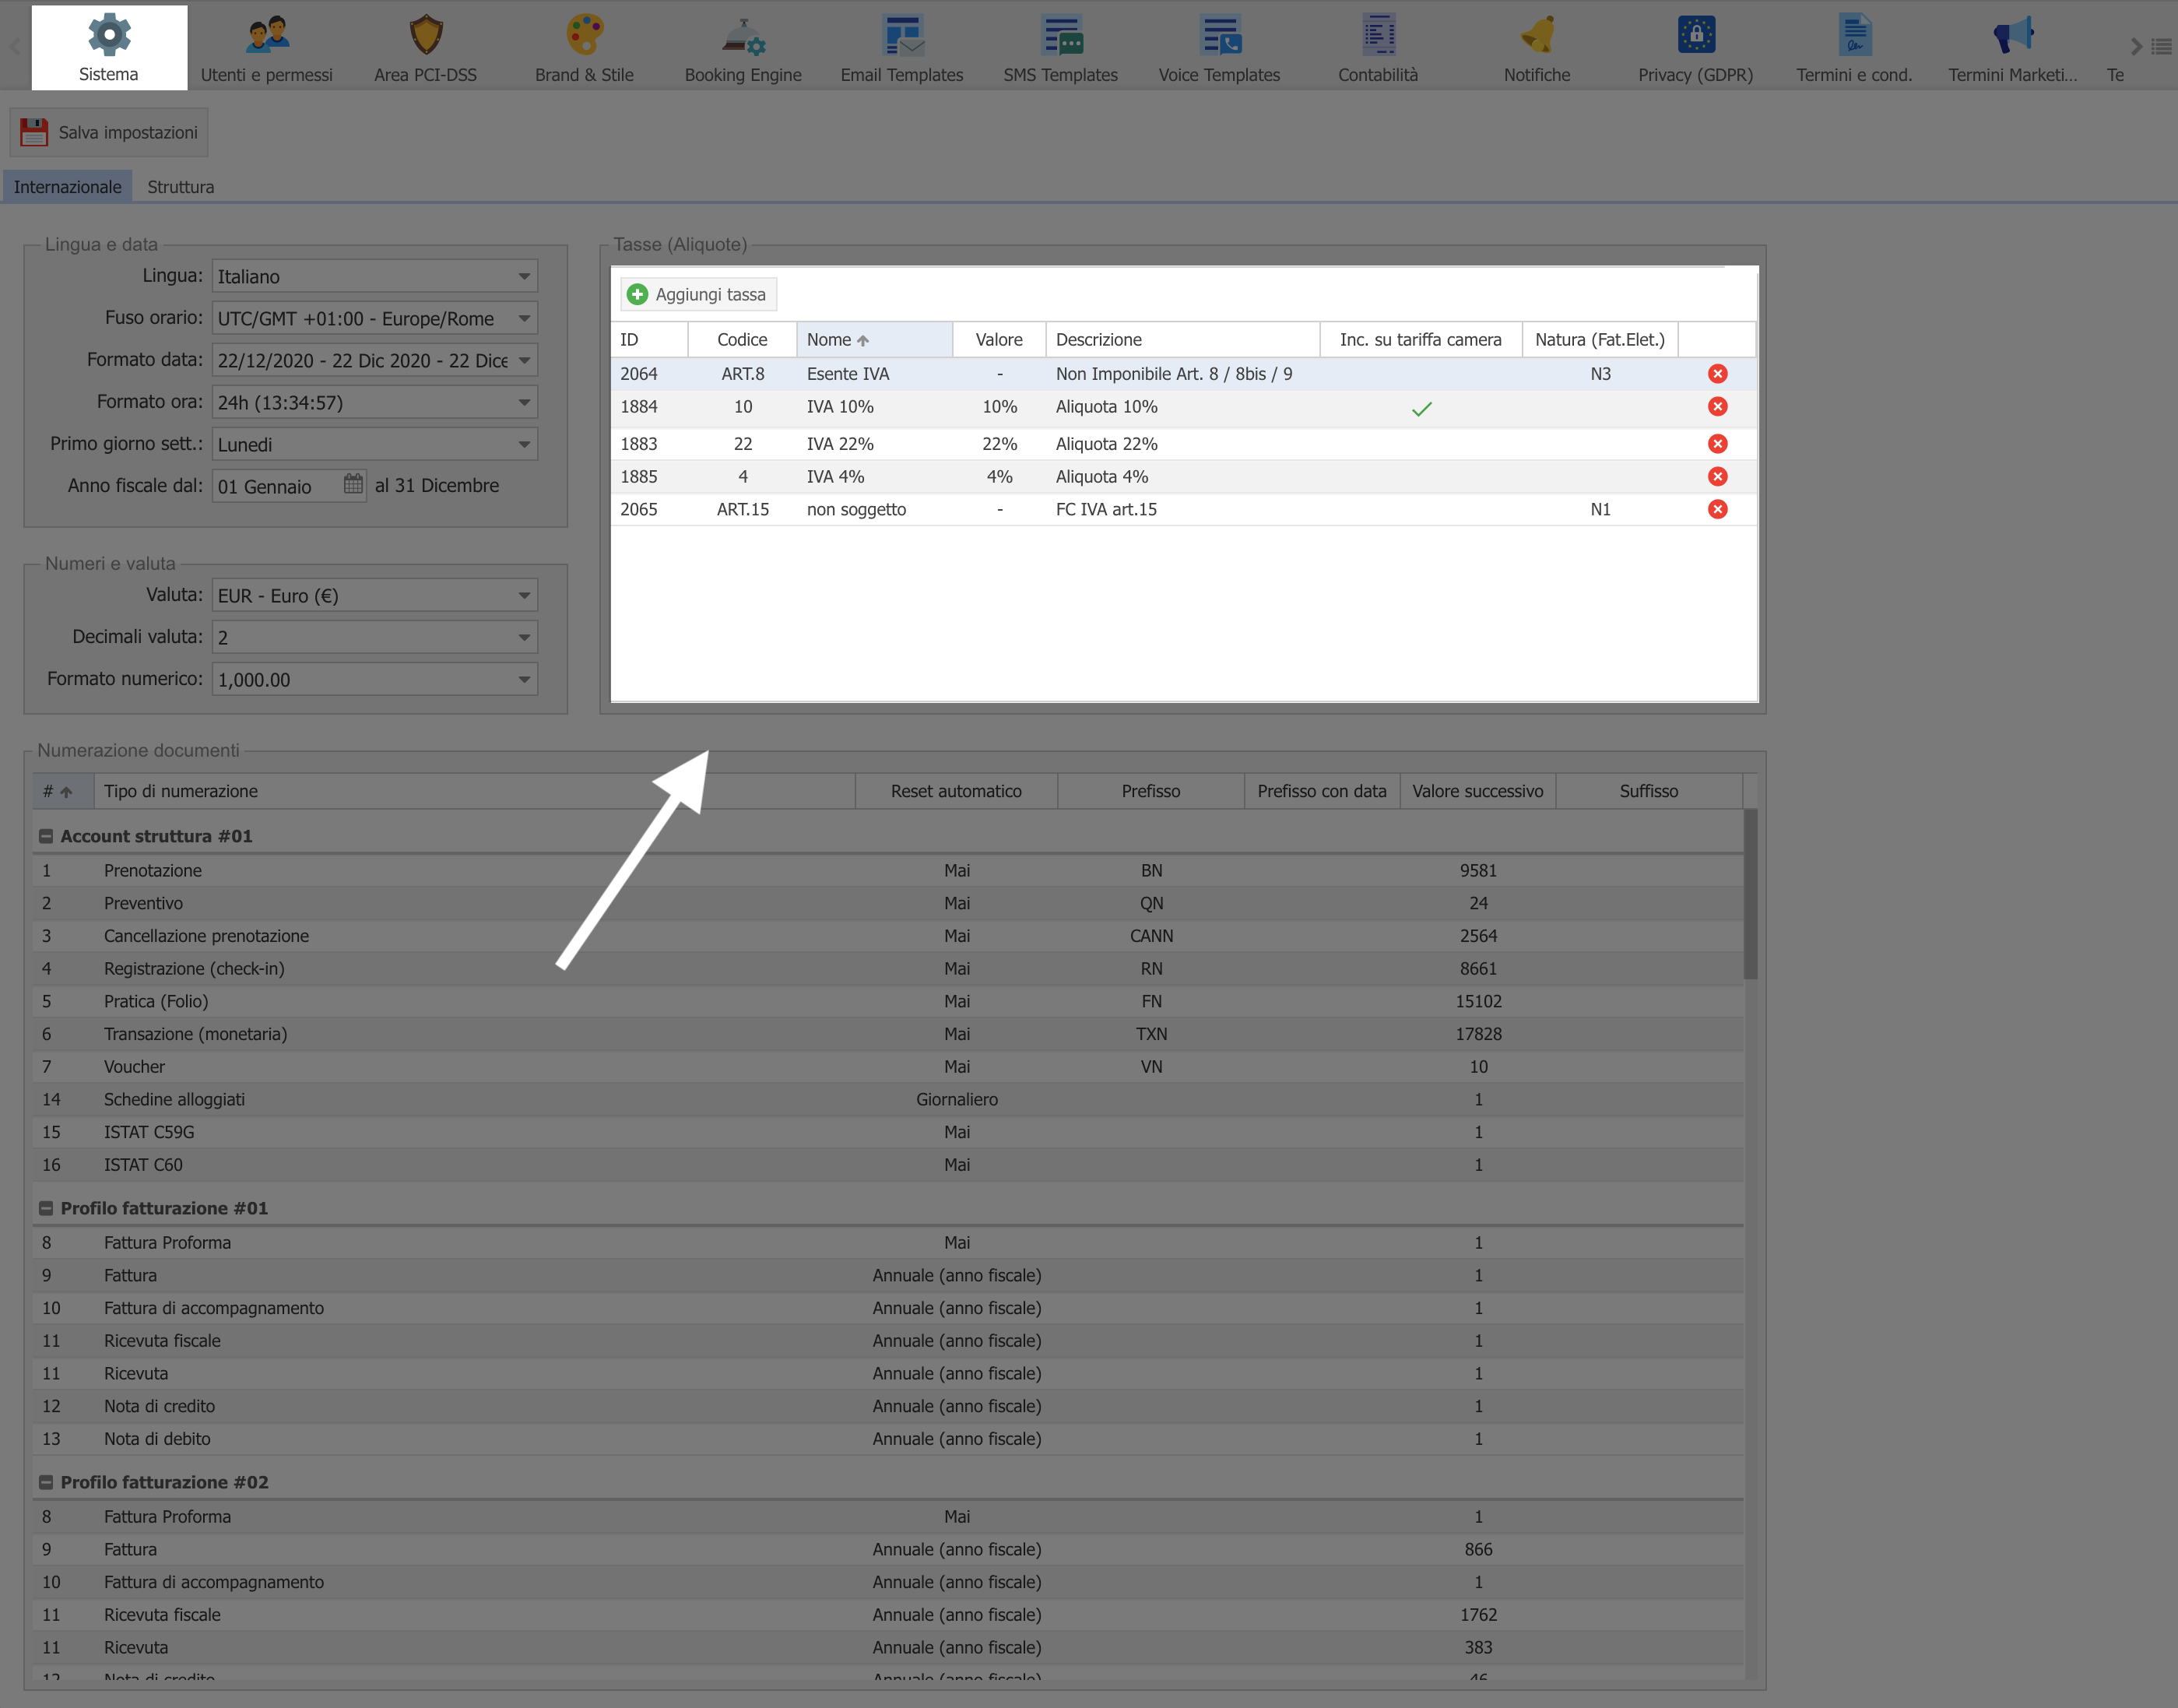Sort taxes by ID column header
Screen dimensions: 2178x1708
649,339
